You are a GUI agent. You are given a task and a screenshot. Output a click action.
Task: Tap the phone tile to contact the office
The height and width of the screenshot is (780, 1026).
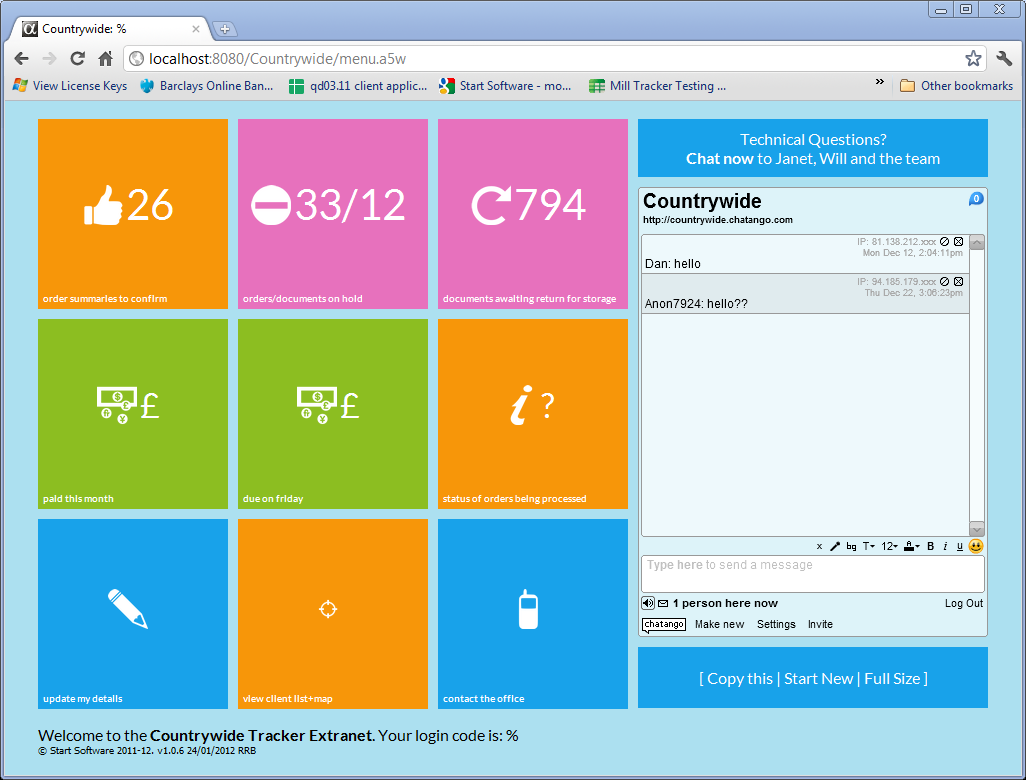pyautogui.click(x=532, y=613)
